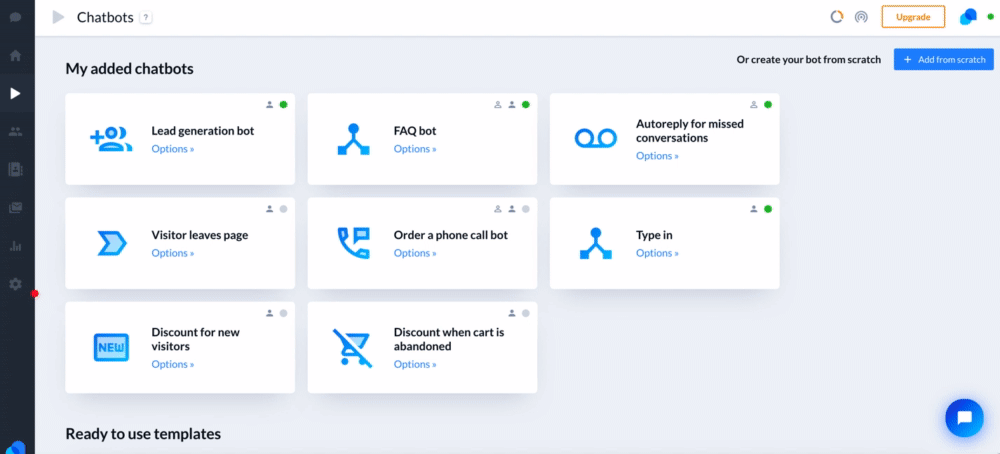Select the Chatbots play icon in sidebar
The height and width of the screenshot is (454, 1000).
point(15,94)
